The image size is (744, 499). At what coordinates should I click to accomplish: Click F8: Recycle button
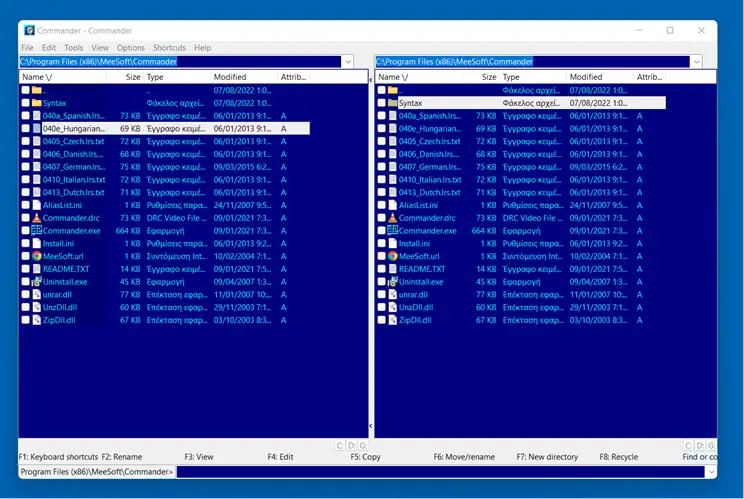coord(619,457)
